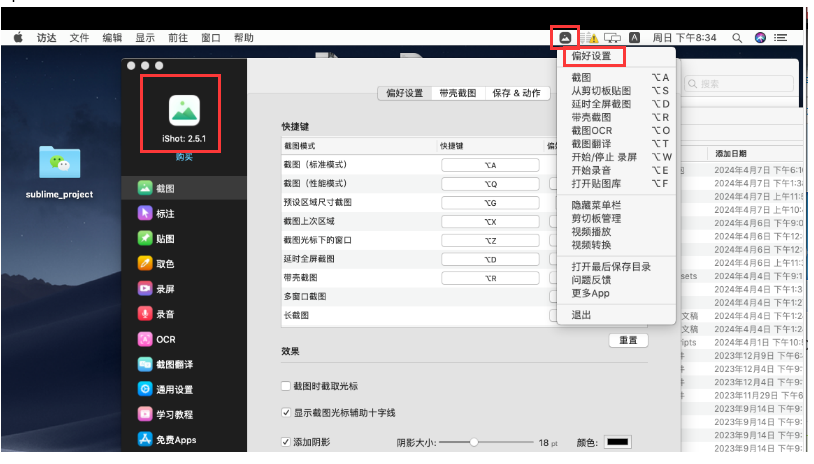The image size is (814, 464).
Task: Open the shadow 颜色 black swatch
Action: tap(618, 442)
